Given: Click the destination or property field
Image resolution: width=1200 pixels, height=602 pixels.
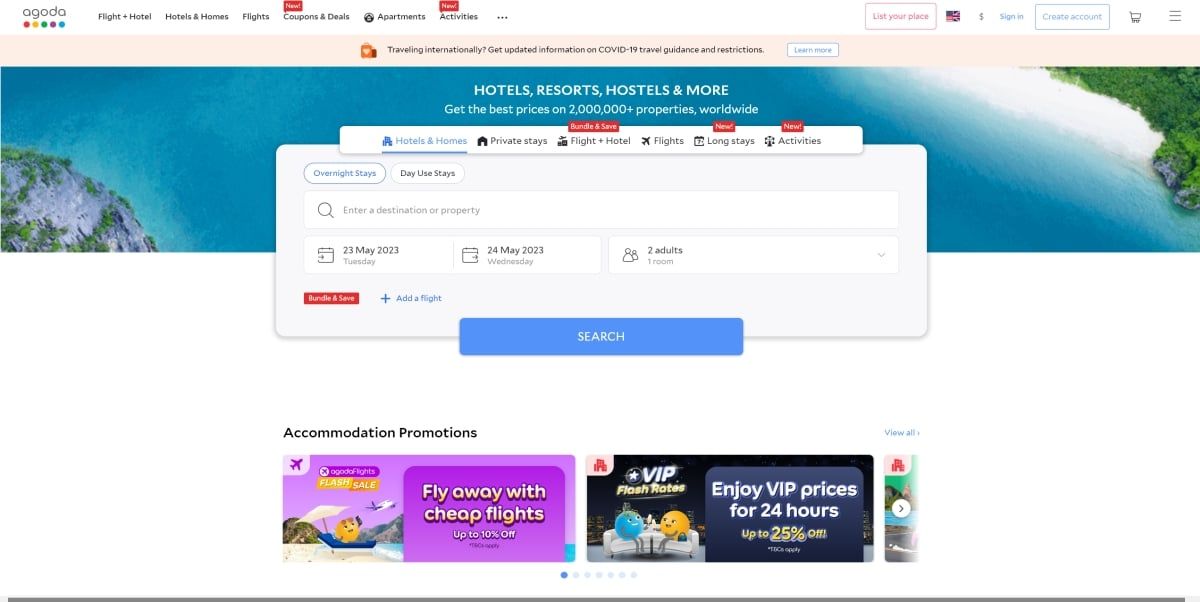Looking at the screenshot, I should [601, 210].
